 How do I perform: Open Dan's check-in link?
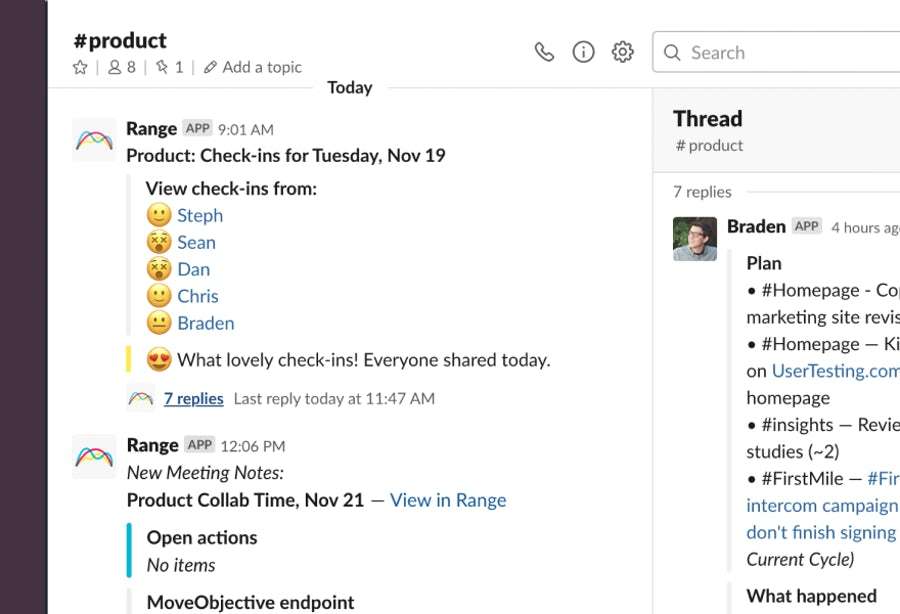pos(193,269)
